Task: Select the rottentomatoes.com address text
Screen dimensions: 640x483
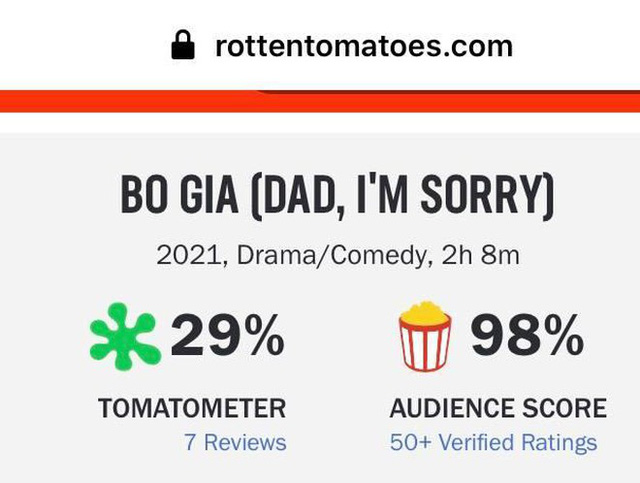Action: [363, 45]
